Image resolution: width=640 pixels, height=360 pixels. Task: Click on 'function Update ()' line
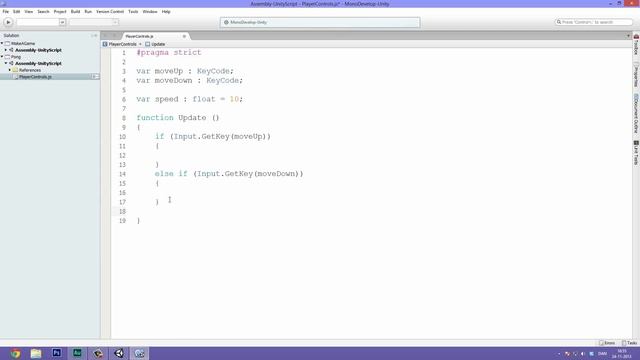178,118
